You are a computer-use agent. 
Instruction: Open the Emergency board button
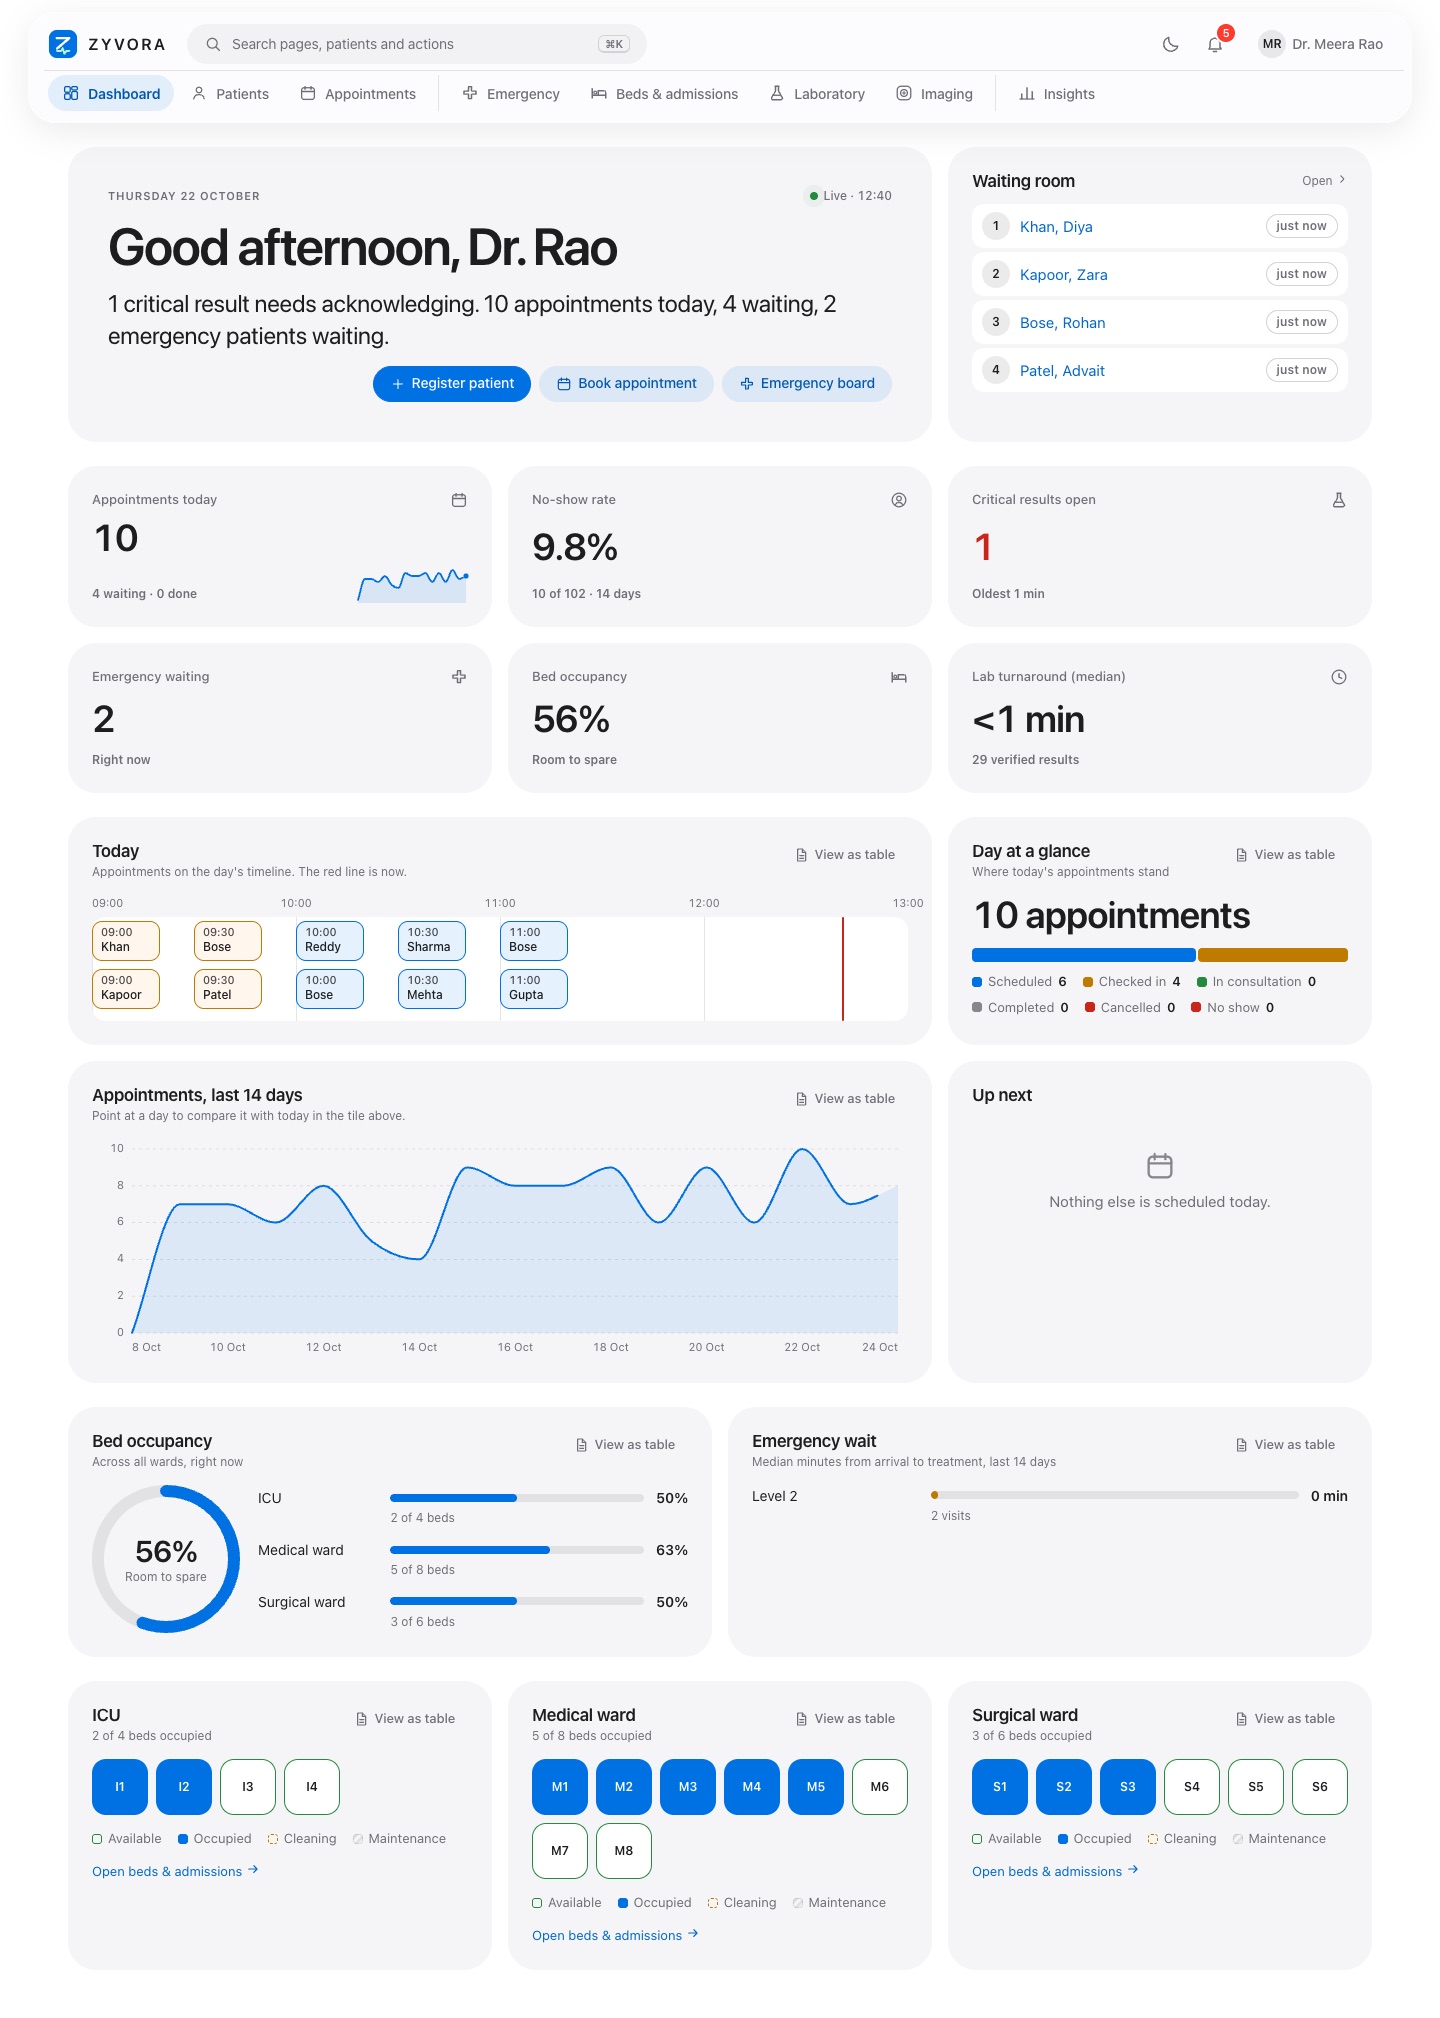(807, 384)
